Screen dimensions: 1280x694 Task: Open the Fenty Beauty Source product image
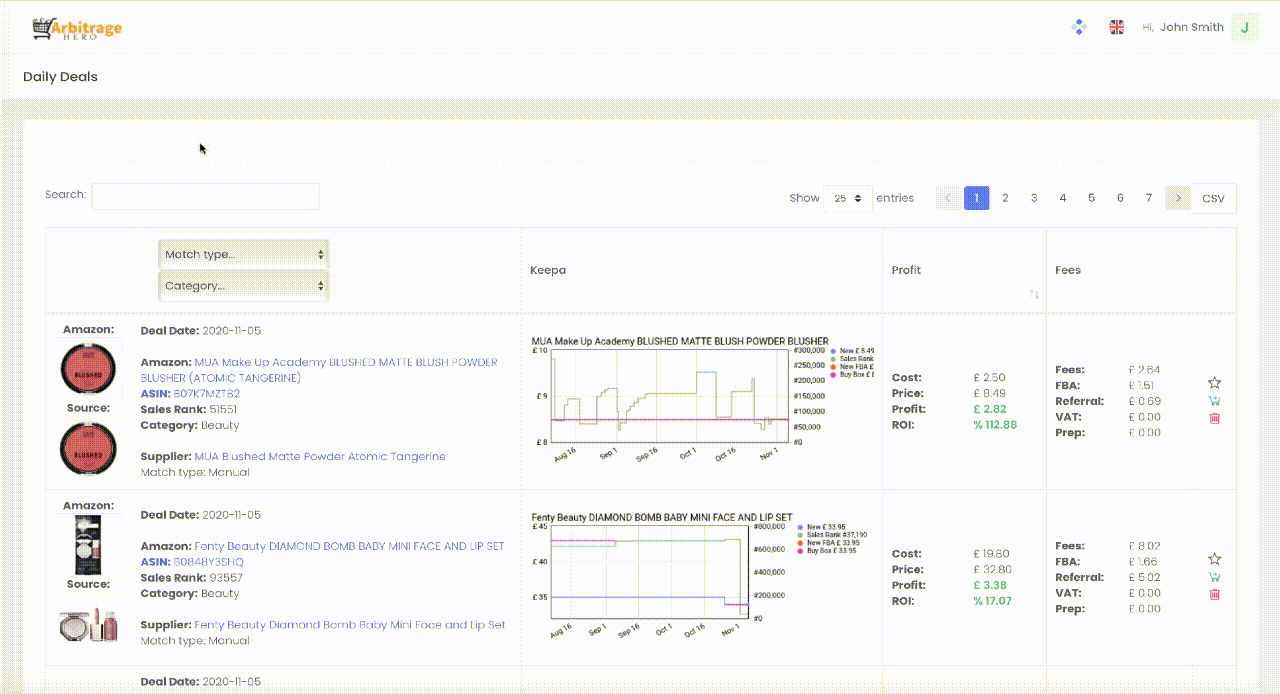(89, 625)
